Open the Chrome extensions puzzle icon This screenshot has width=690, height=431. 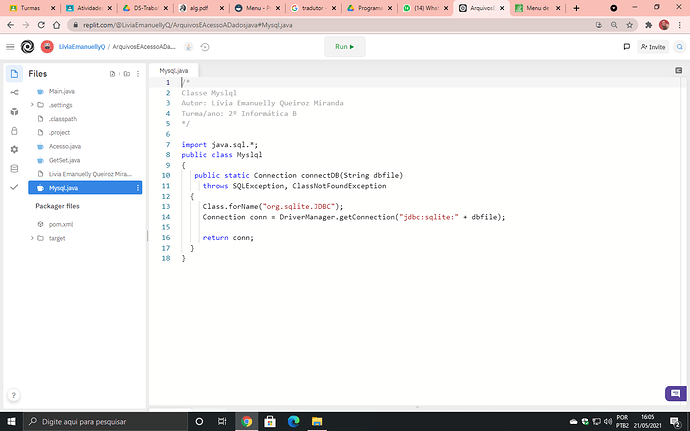(648, 25)
